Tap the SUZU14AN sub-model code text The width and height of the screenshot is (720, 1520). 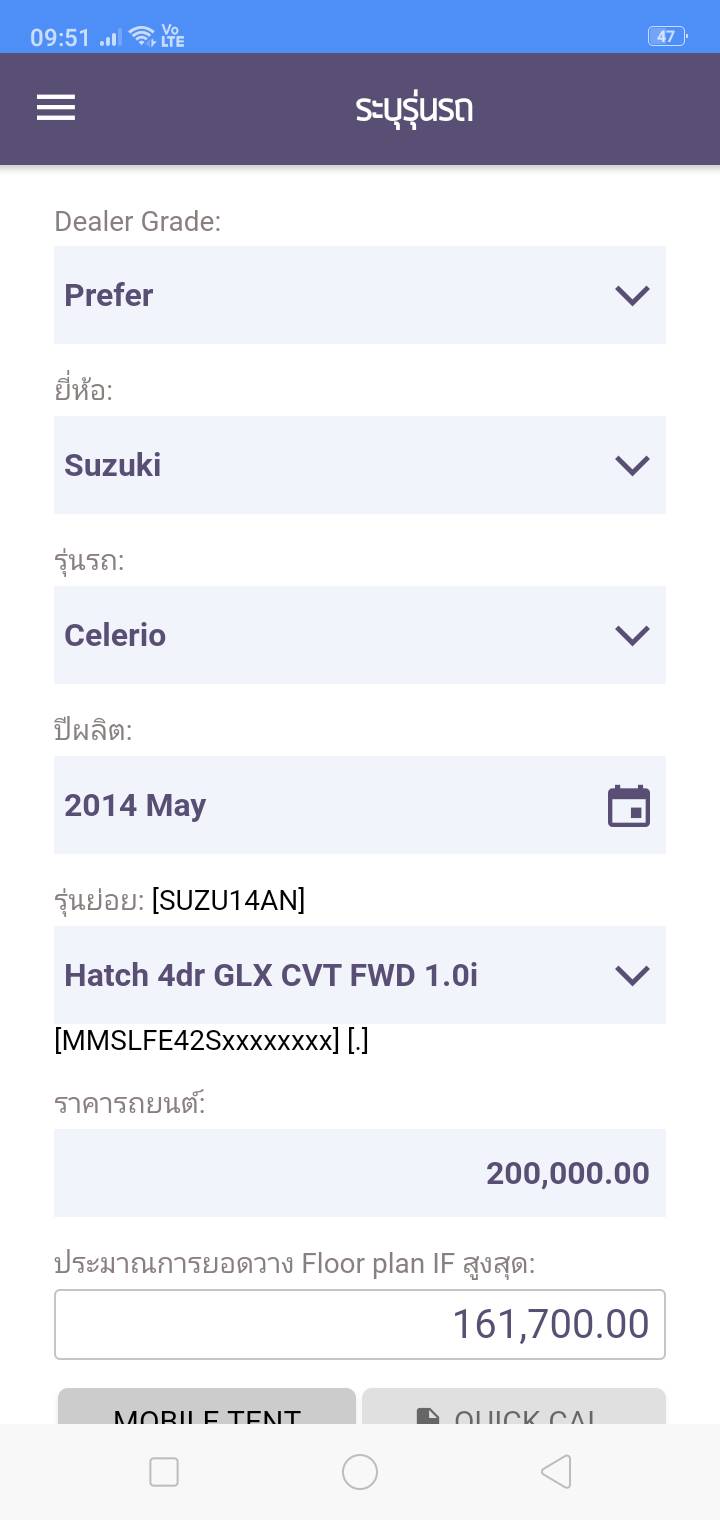[229, 901]
